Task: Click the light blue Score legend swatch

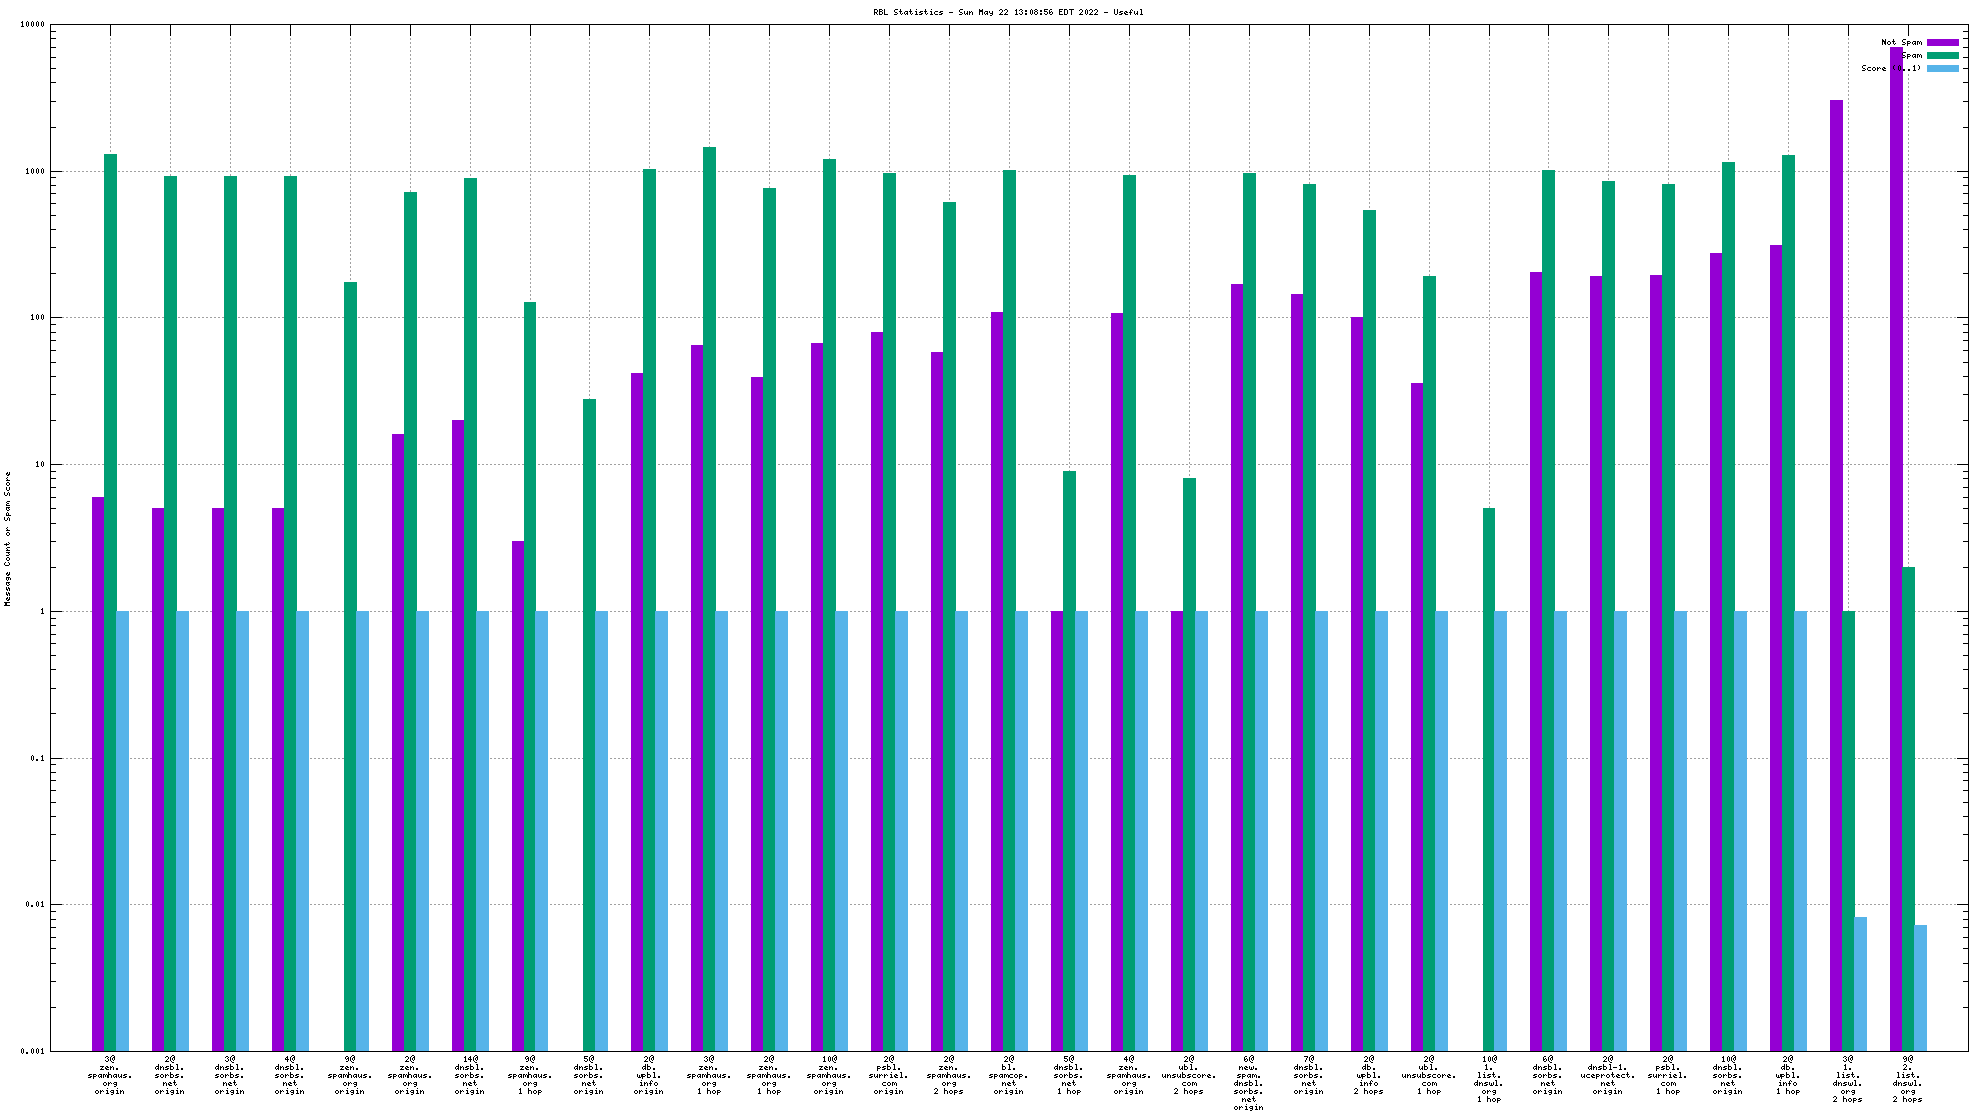Action: coord(1942,68)
